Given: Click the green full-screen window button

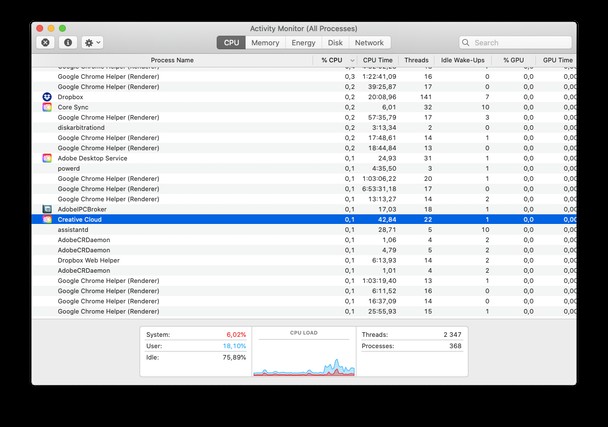Looking at the screenshot, I should (x=62, y=28).
